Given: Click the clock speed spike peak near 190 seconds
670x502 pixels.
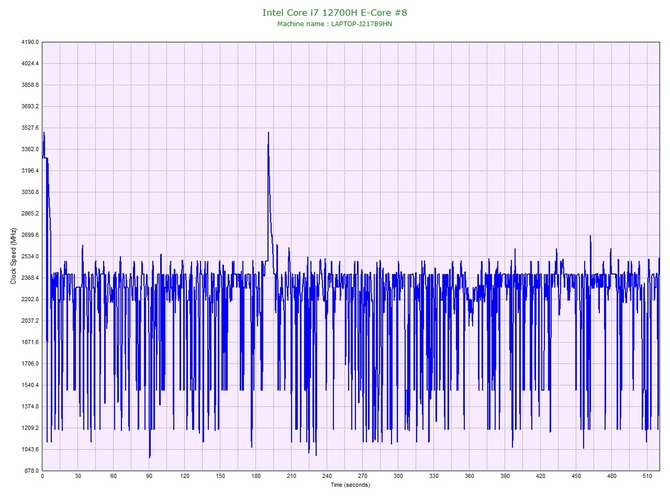Looking at the screenshot, I should 268,133.
